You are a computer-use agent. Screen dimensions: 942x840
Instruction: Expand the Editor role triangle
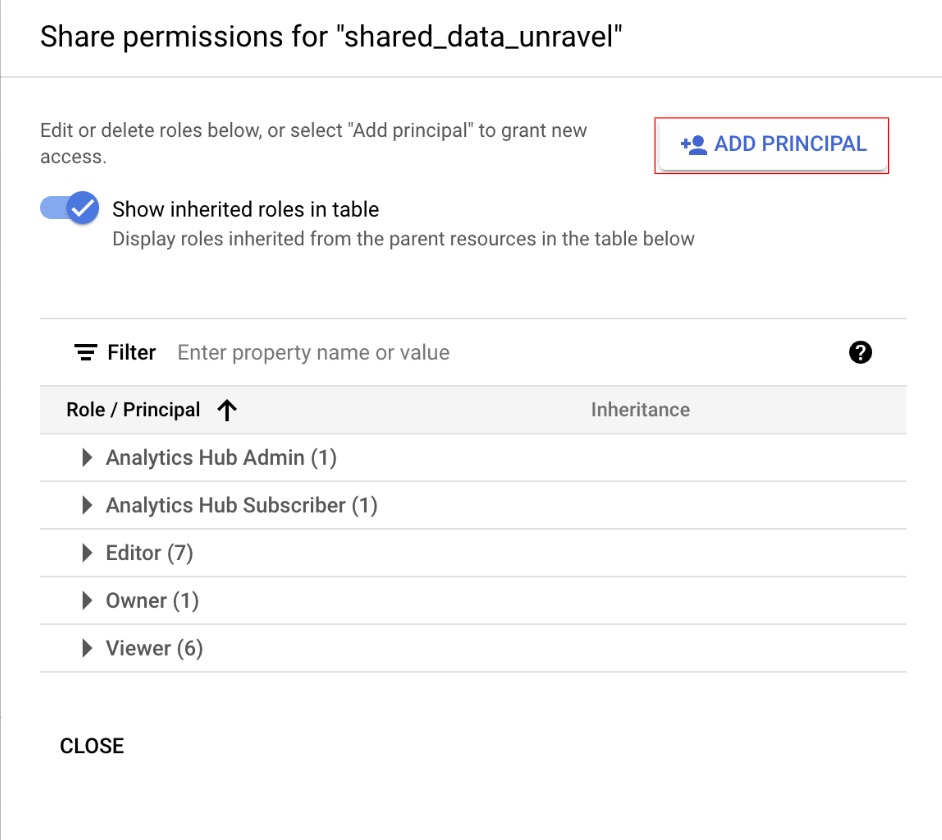87,553
